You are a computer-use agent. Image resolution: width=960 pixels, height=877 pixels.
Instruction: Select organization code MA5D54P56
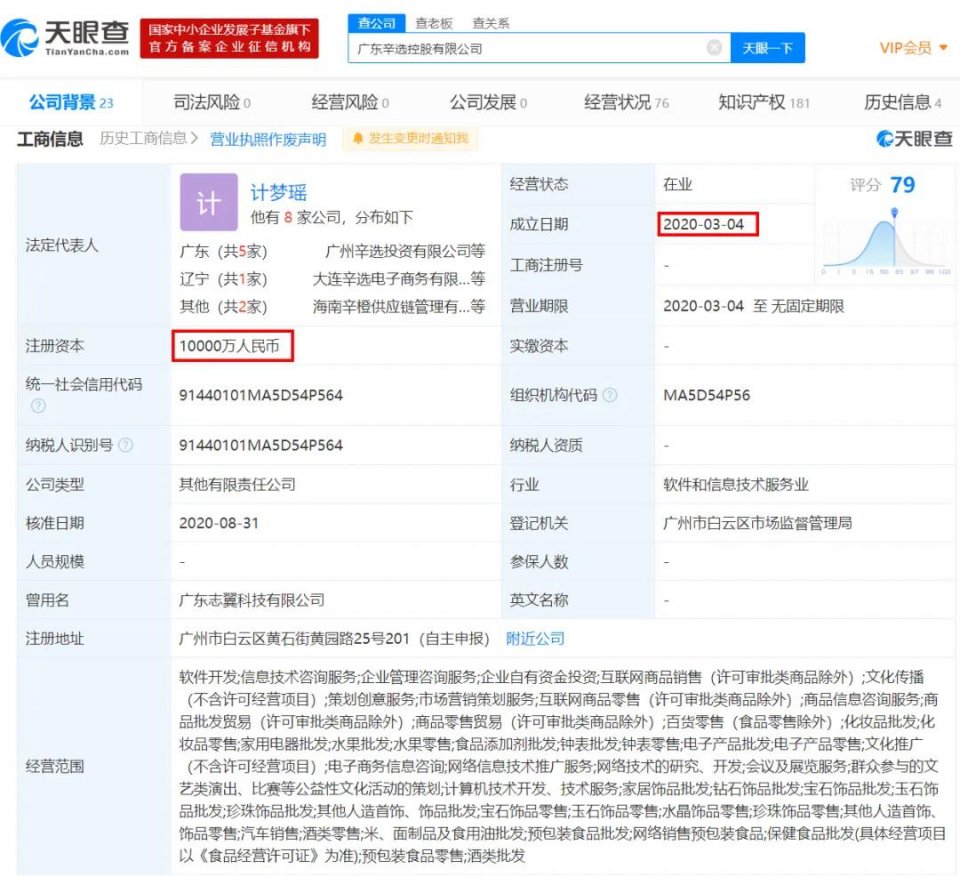point(707,395)
